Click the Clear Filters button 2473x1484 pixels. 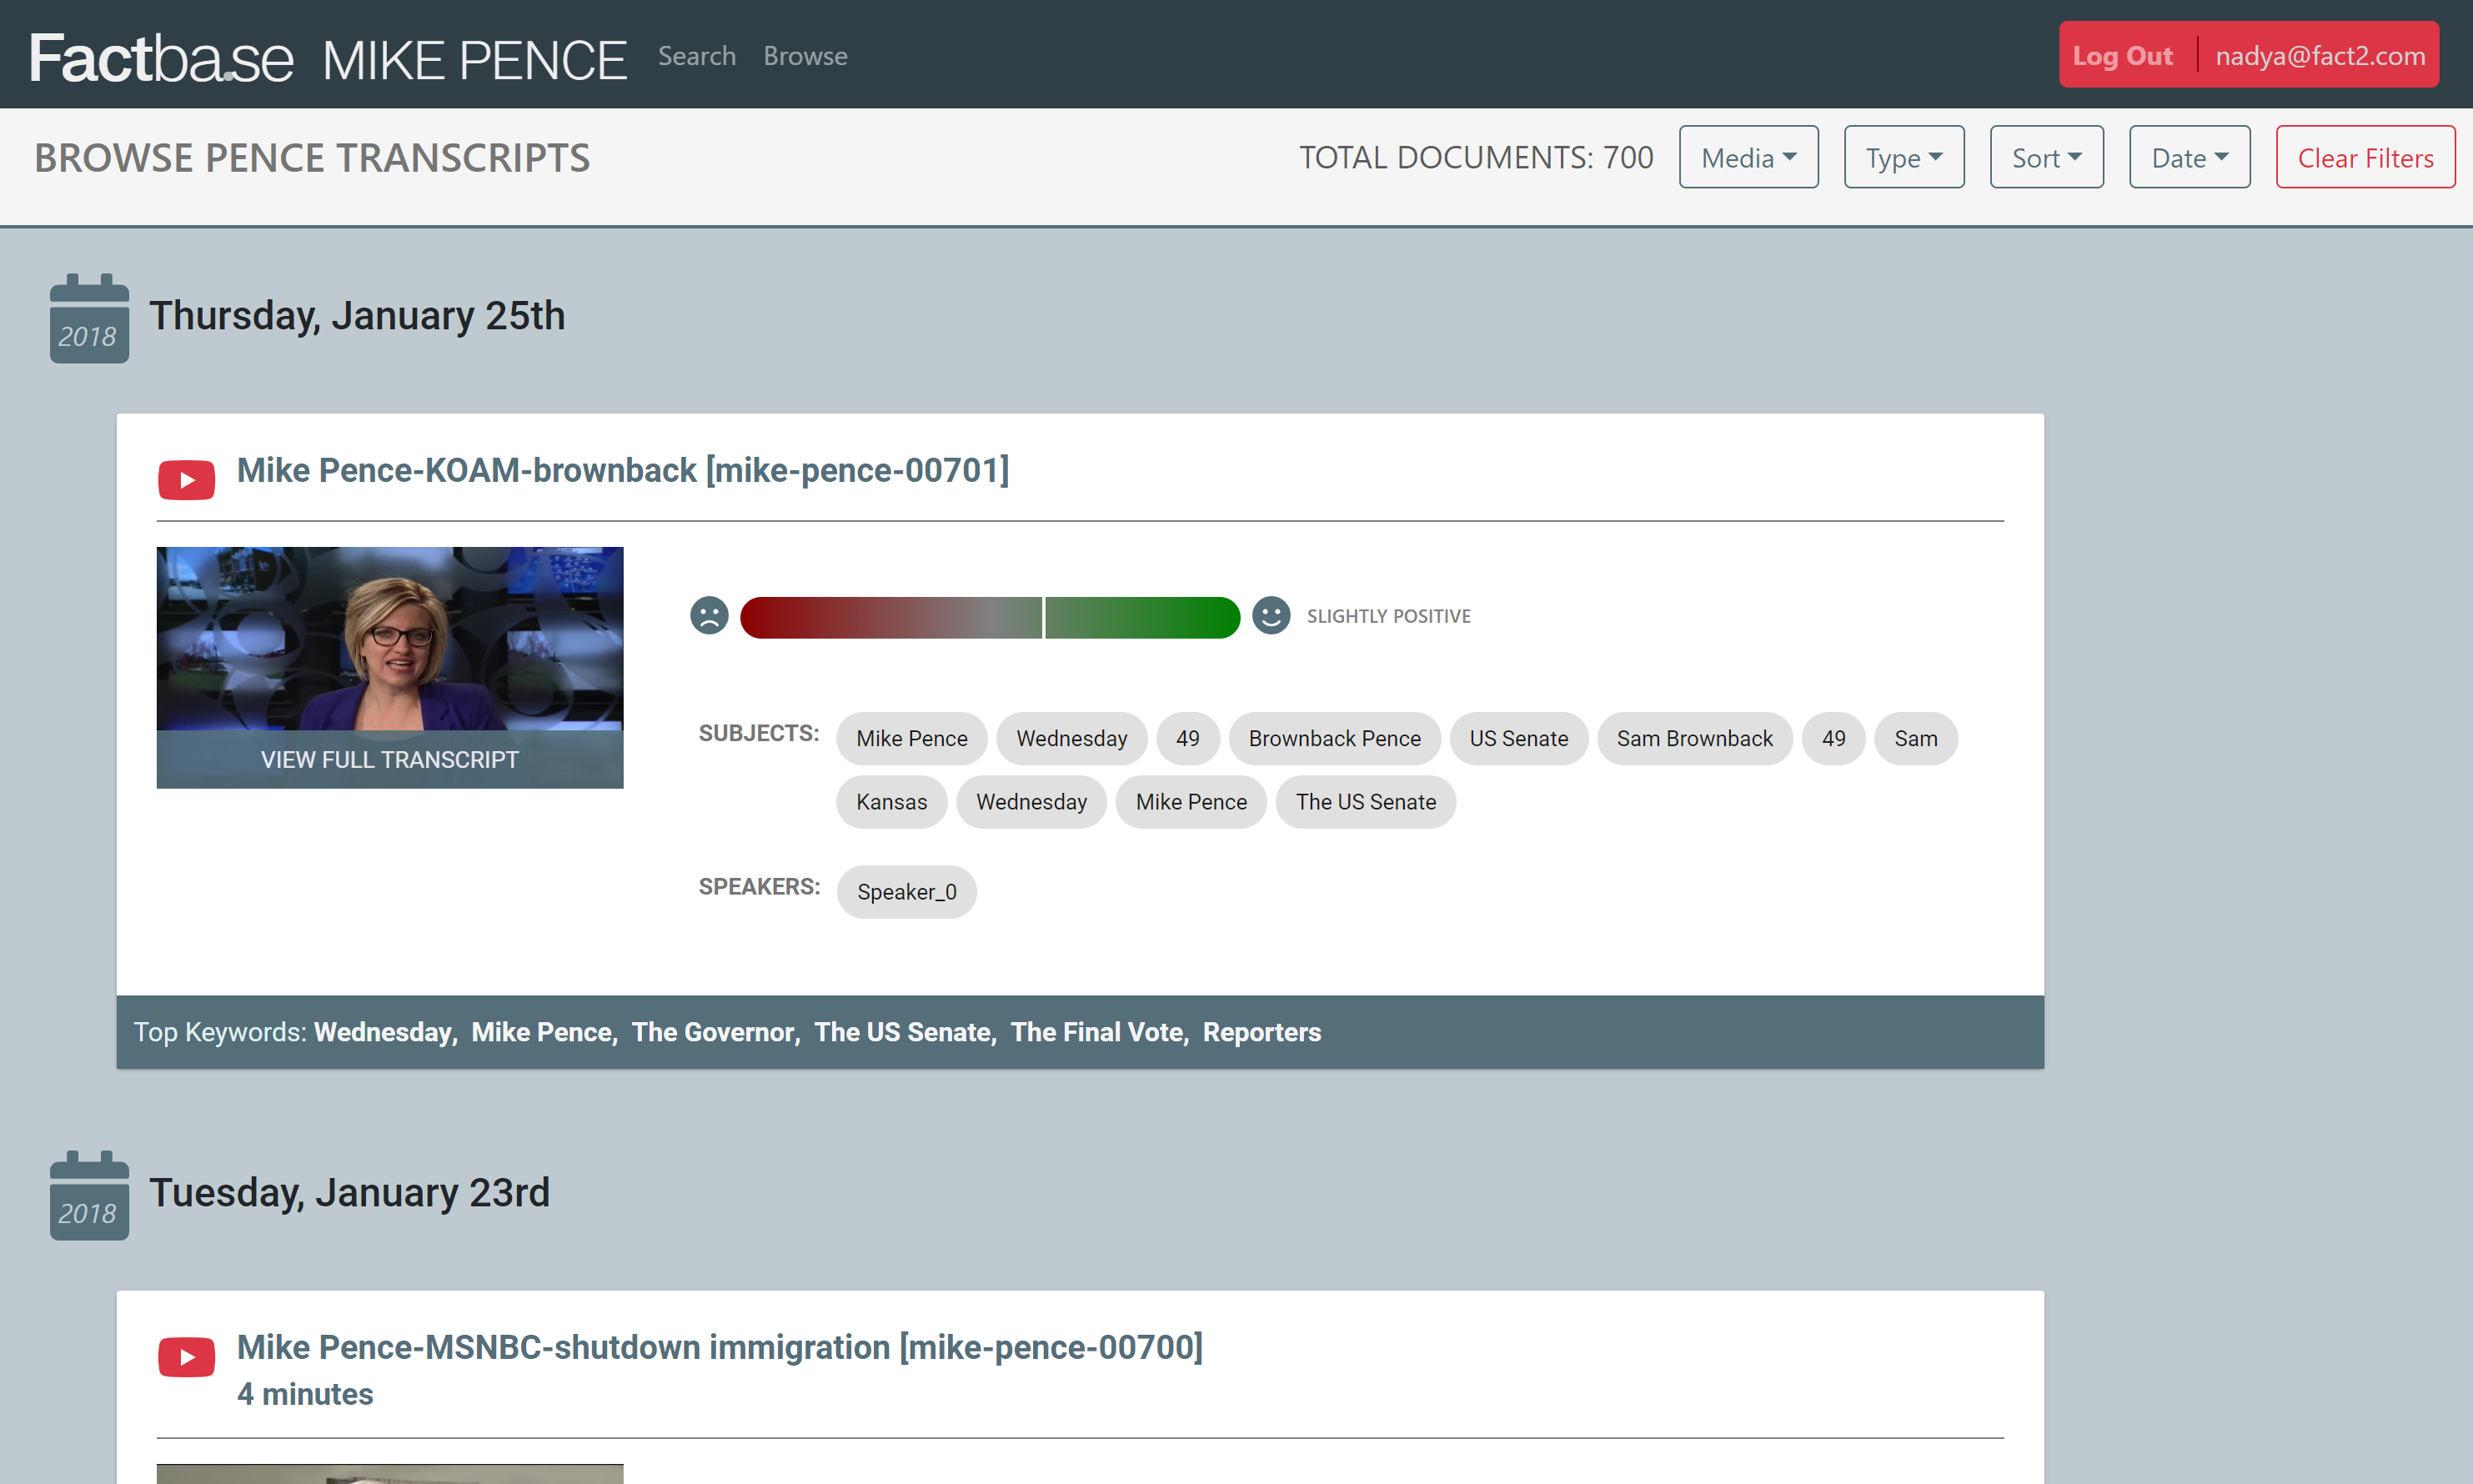tap(2365, 157)
